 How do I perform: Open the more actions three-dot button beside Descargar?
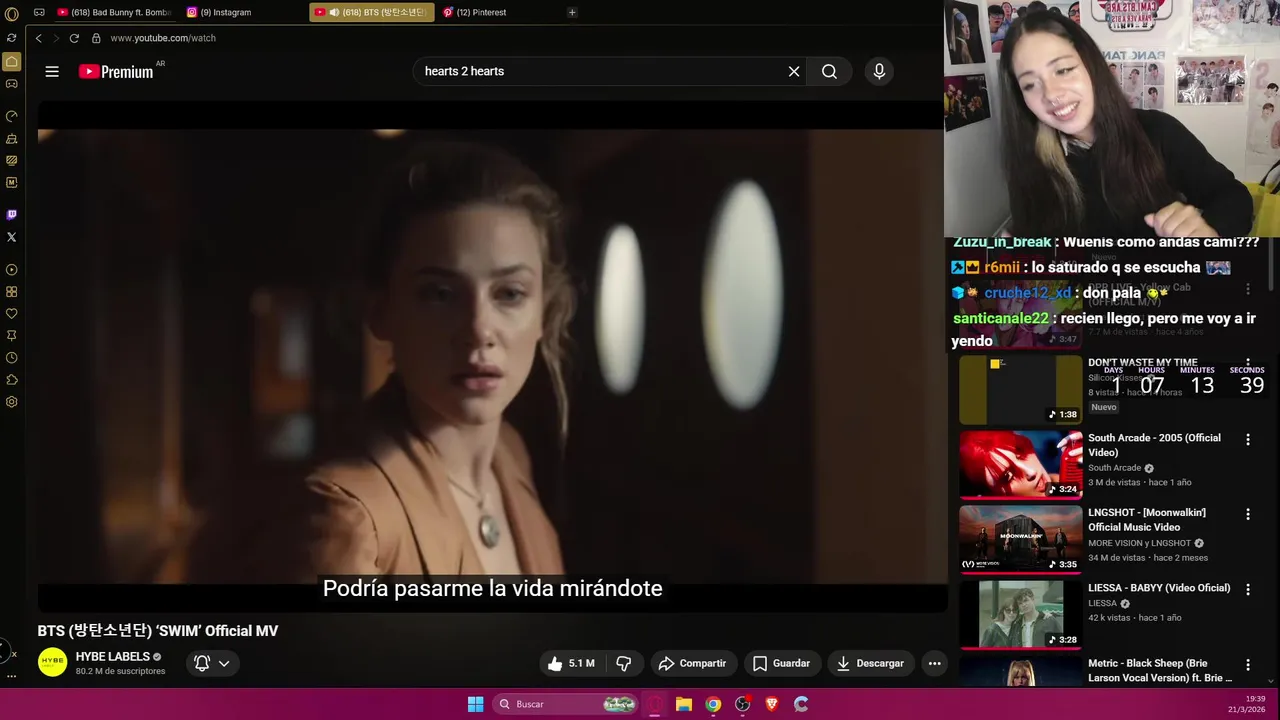coord(934,663)
